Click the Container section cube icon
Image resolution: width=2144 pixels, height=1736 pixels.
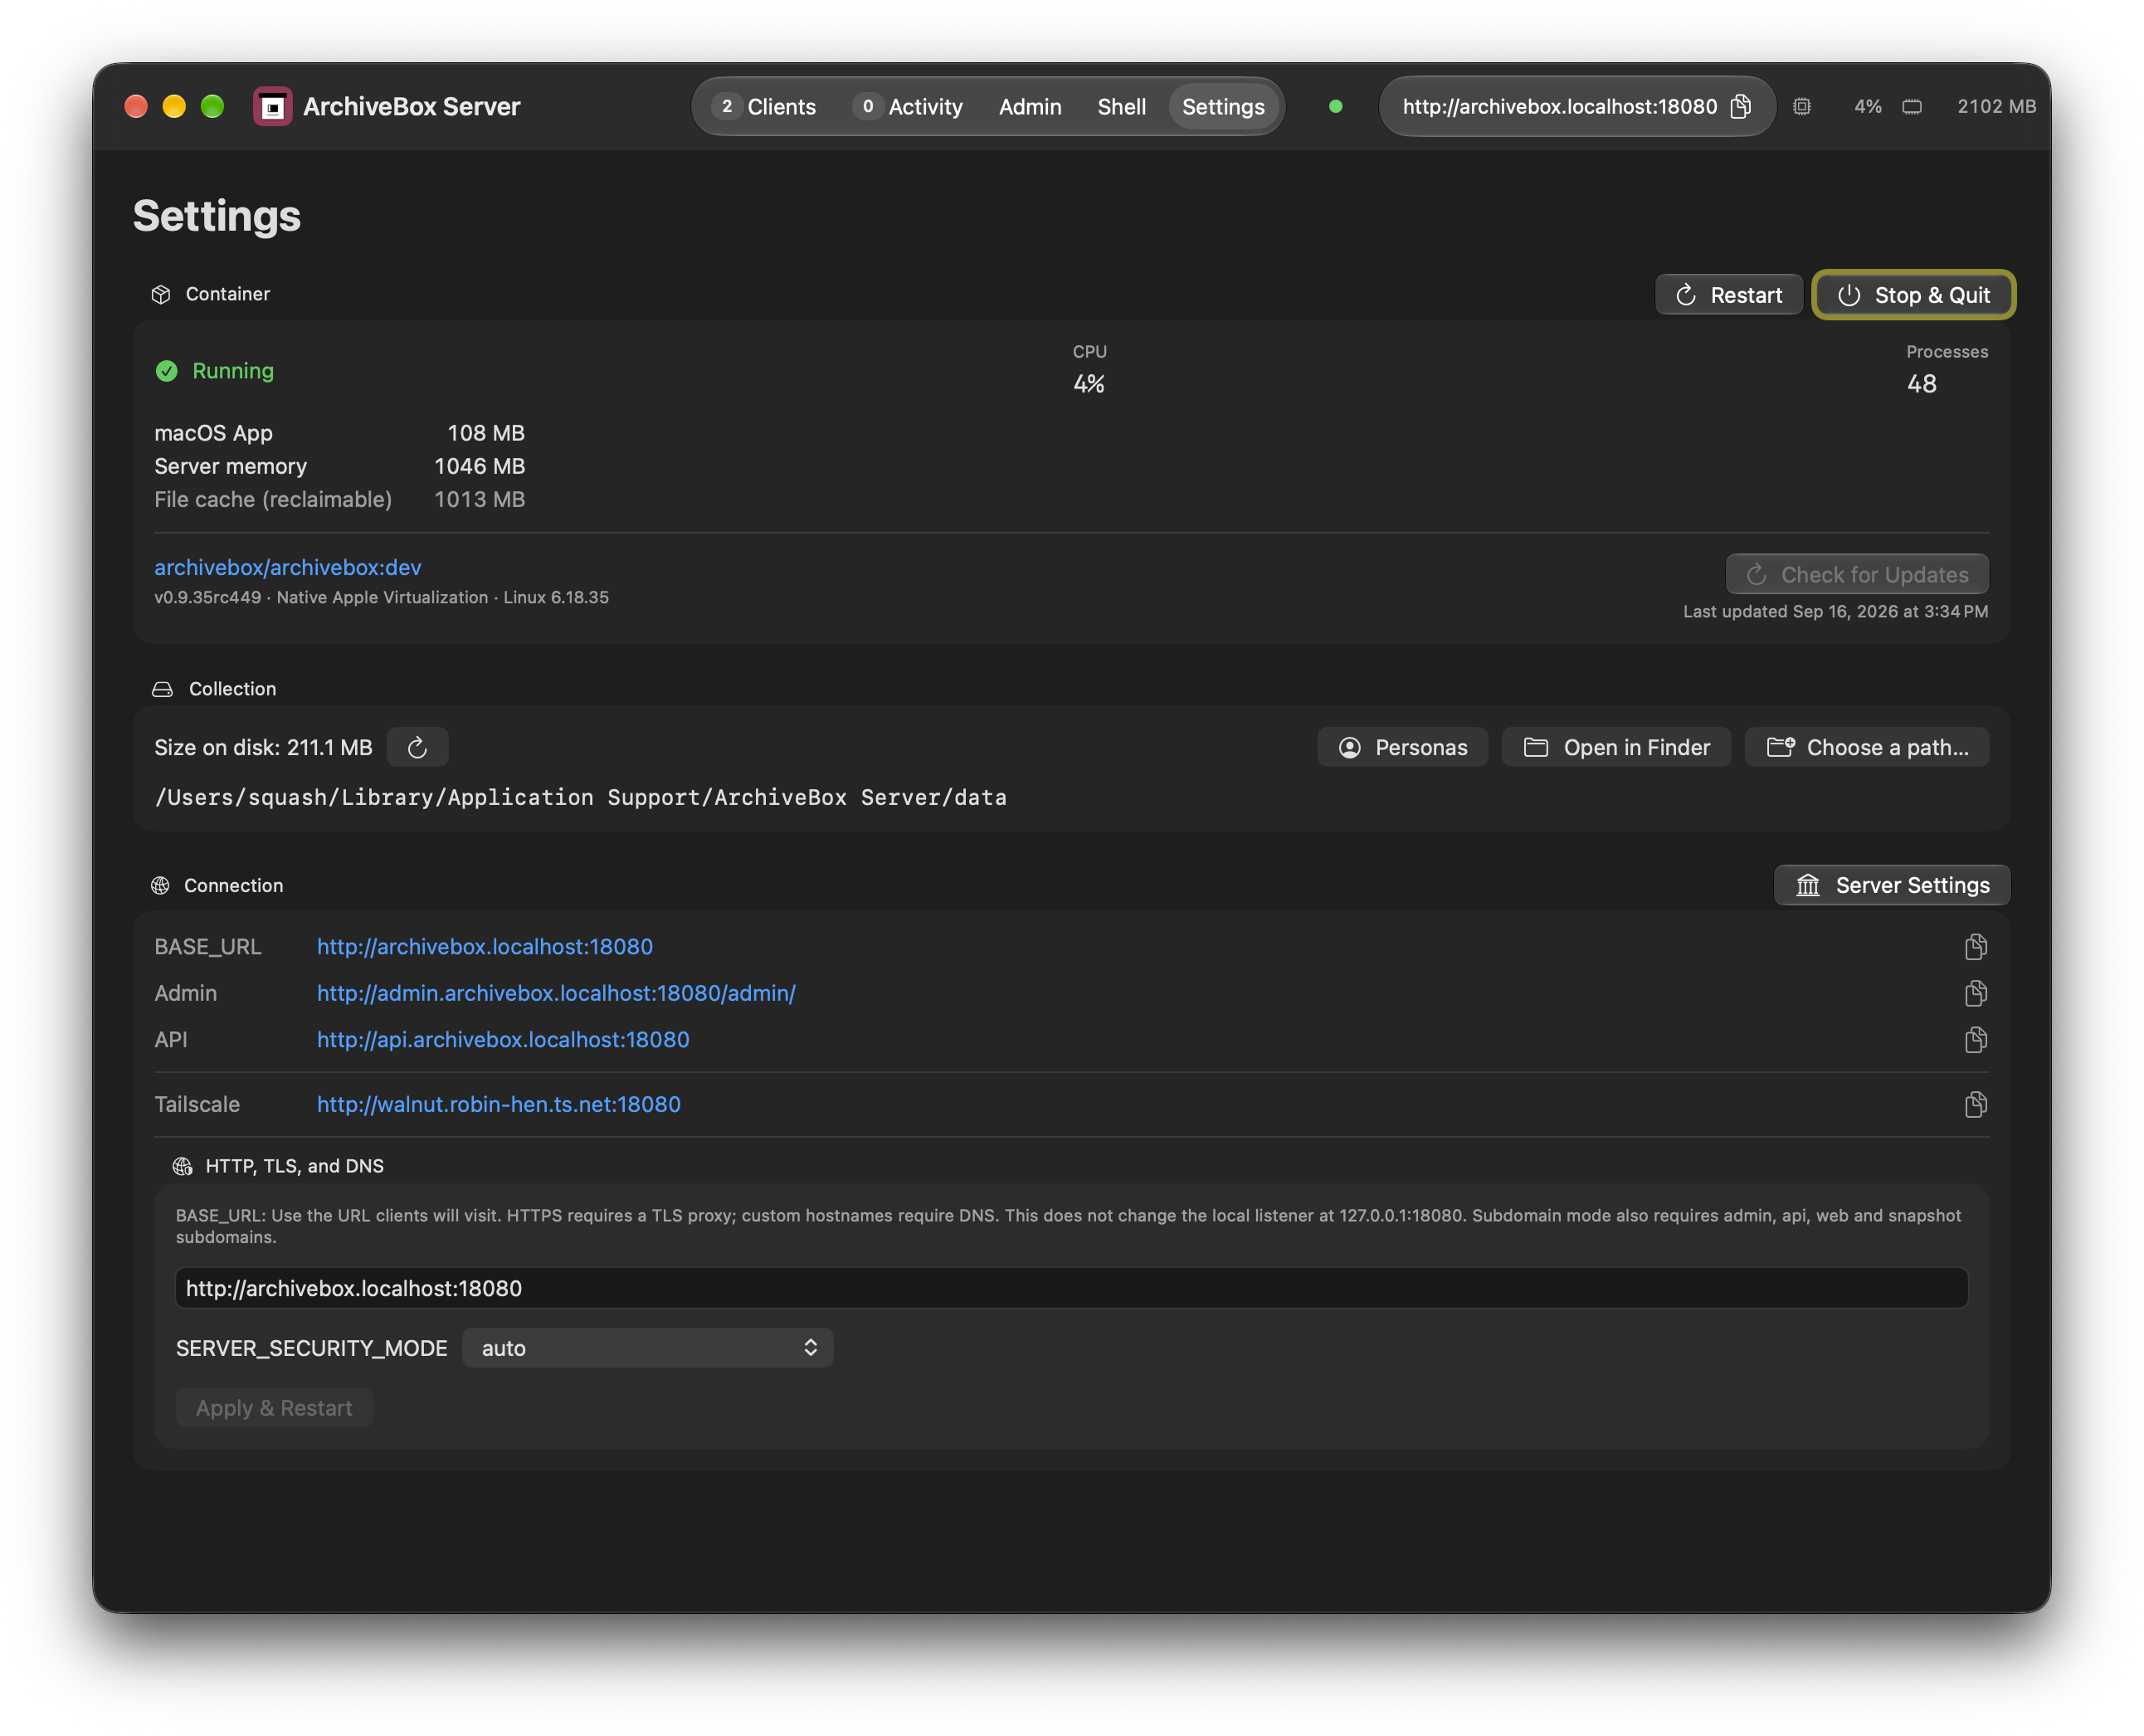coord(161,294)
